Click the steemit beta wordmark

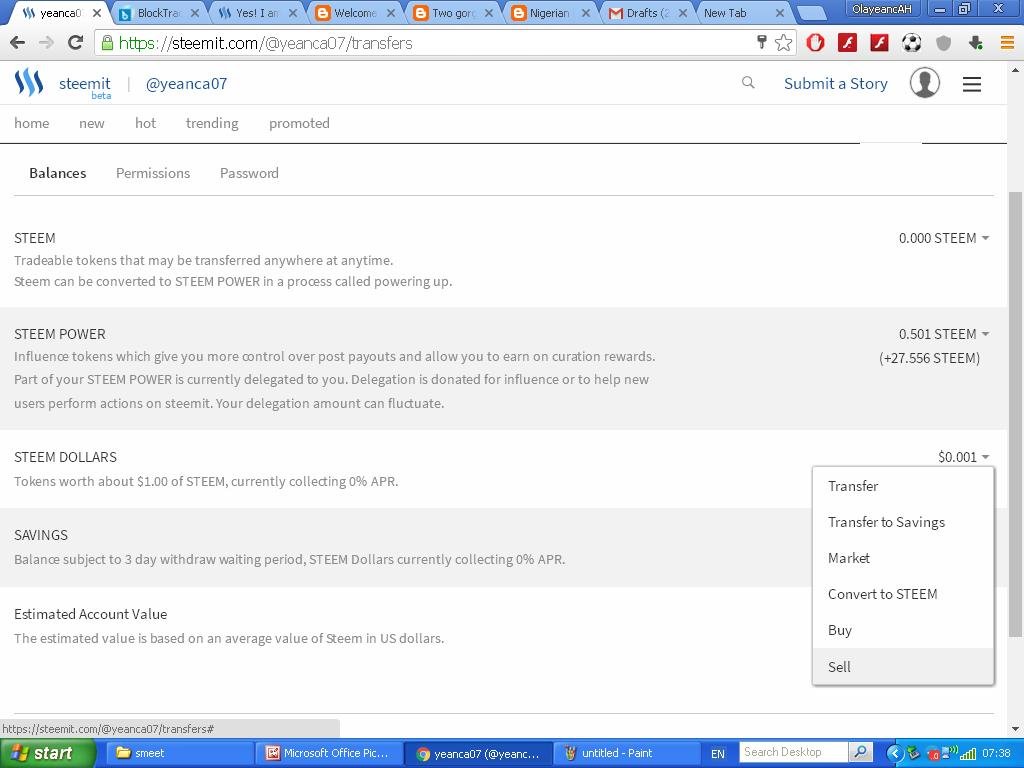[85, 86]
